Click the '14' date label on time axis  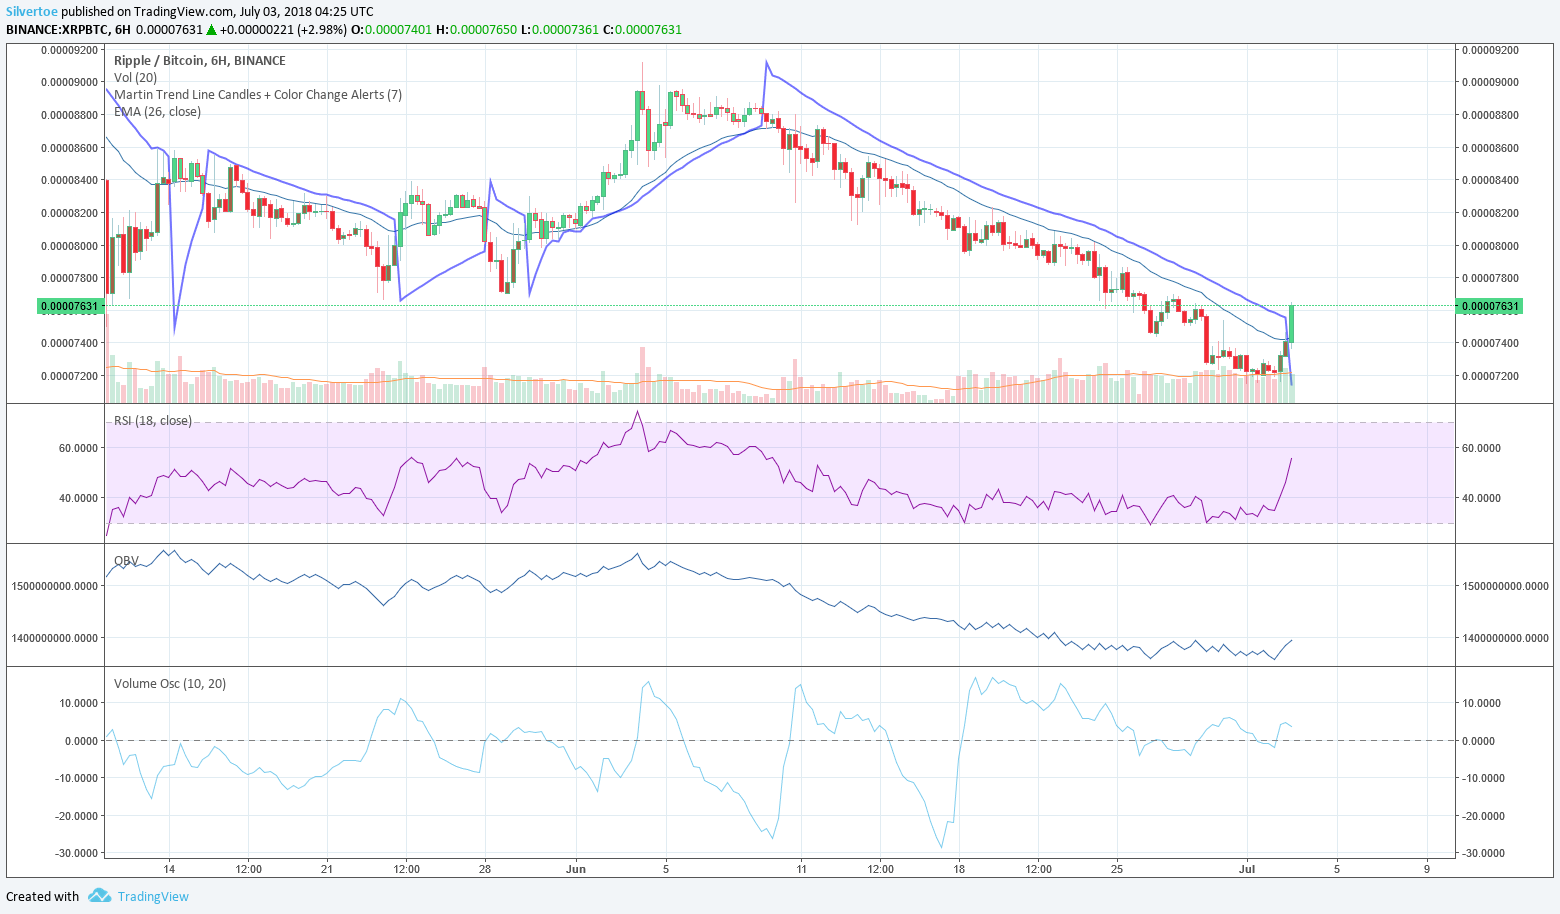170,869
